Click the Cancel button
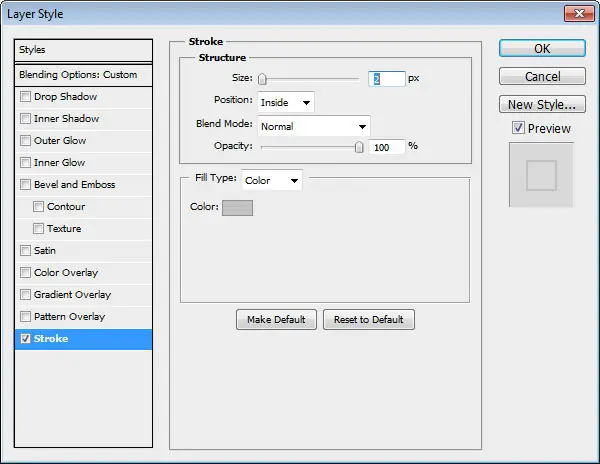Image resolution: width=600 pixels, height=464 pixels. point(542,76)
